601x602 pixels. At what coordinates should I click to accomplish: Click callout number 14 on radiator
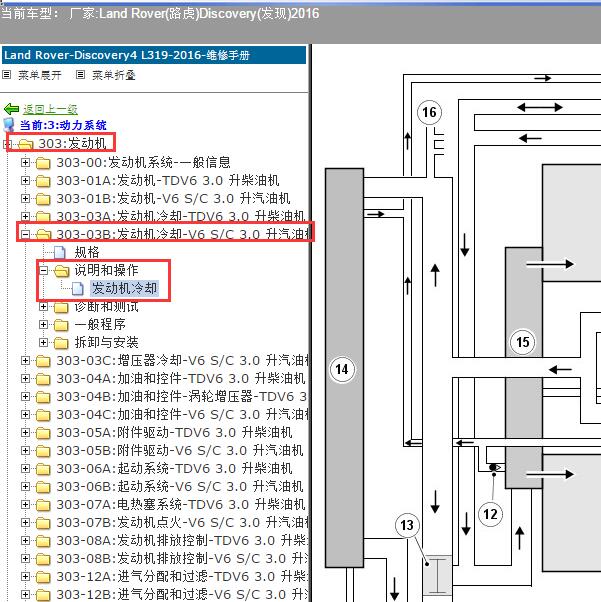coord(342,369)
